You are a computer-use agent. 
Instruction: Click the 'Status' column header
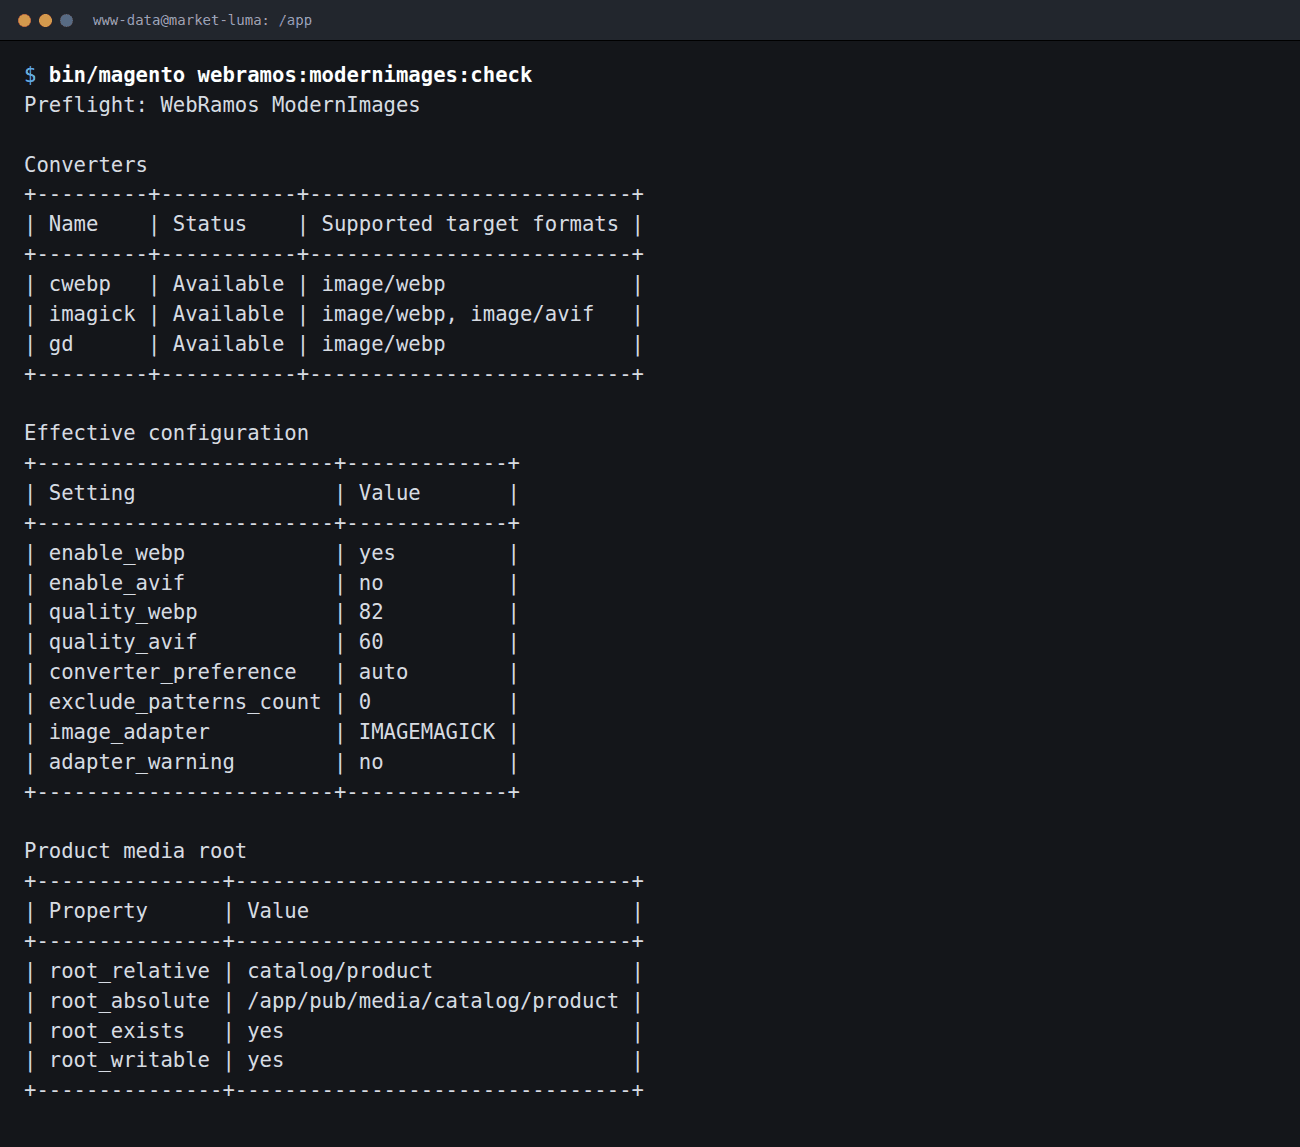[209, 224]
